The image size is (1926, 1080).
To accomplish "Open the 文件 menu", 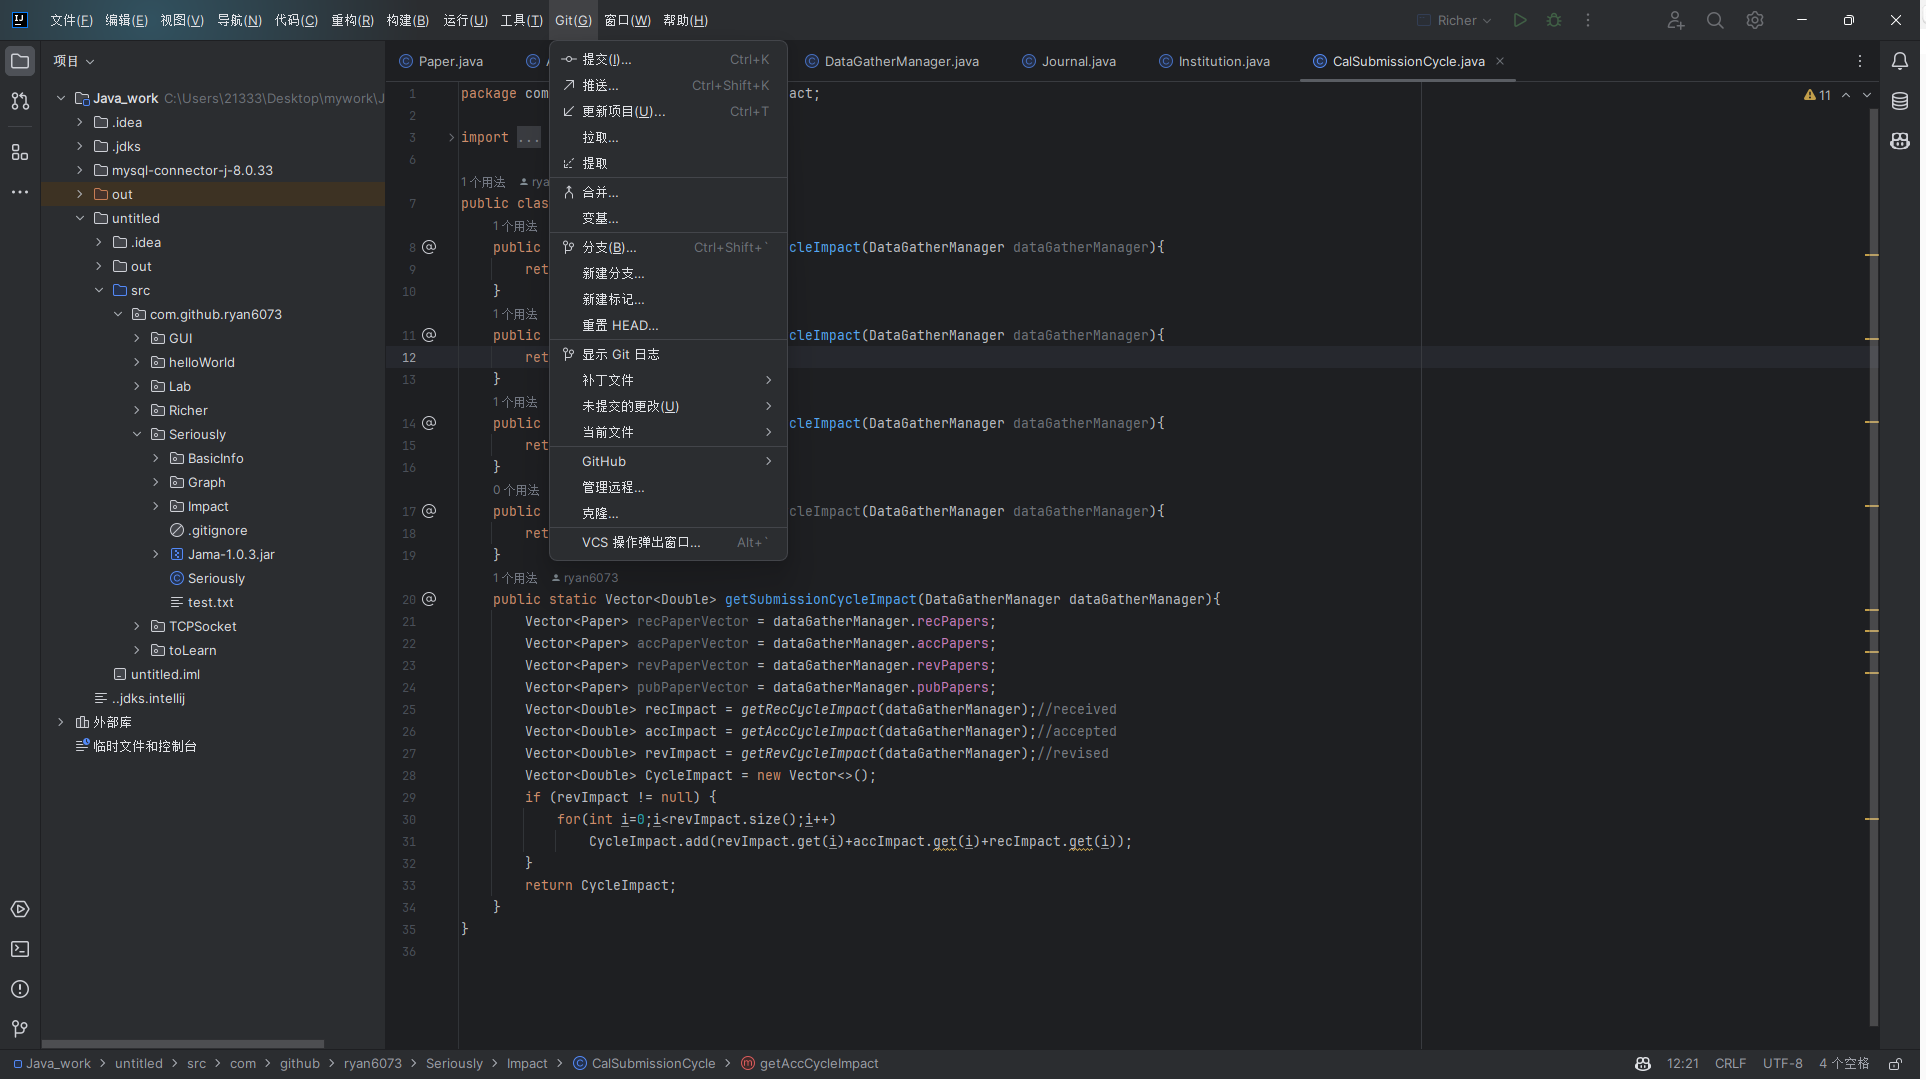I will 71,20.
